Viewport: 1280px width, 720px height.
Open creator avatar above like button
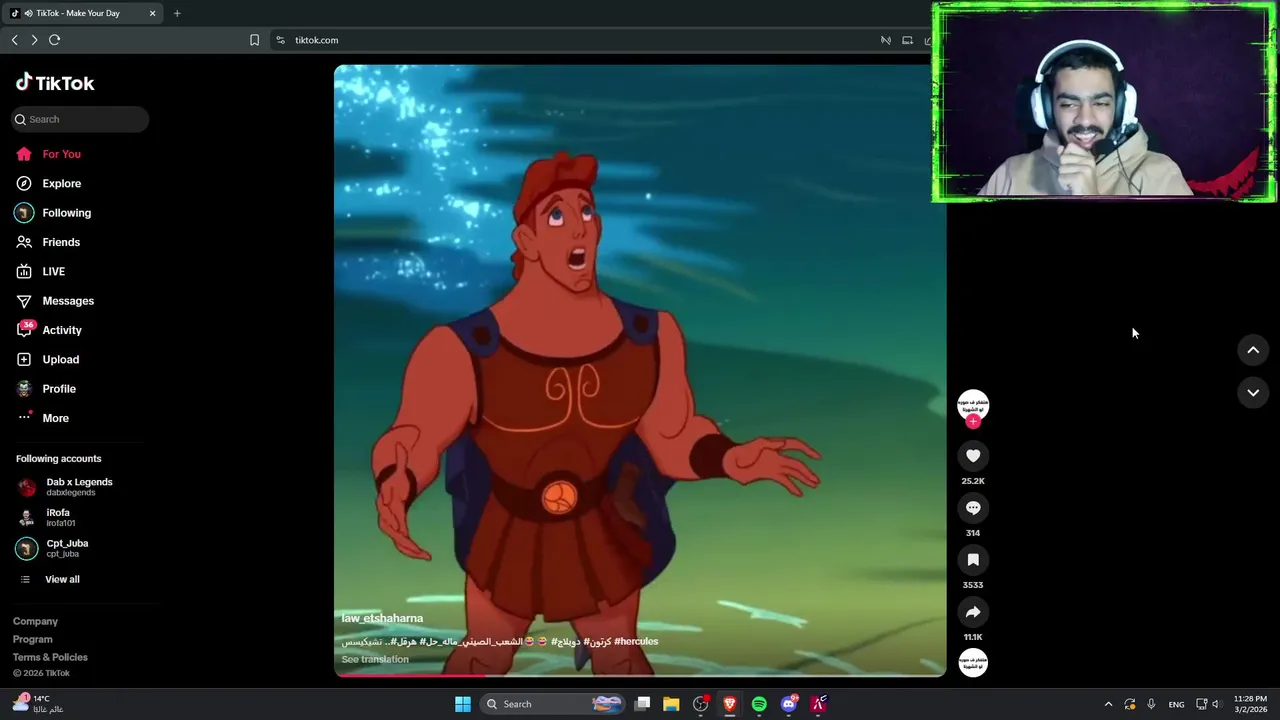pyautogui.click(x=973, y=405)
